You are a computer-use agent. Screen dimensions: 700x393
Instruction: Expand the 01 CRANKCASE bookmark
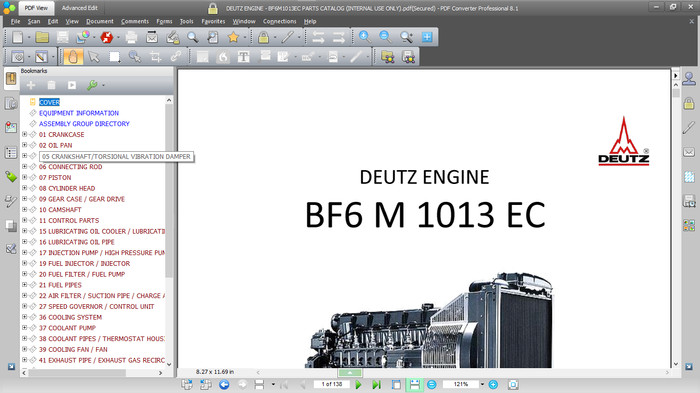click(x=25, y=134)
